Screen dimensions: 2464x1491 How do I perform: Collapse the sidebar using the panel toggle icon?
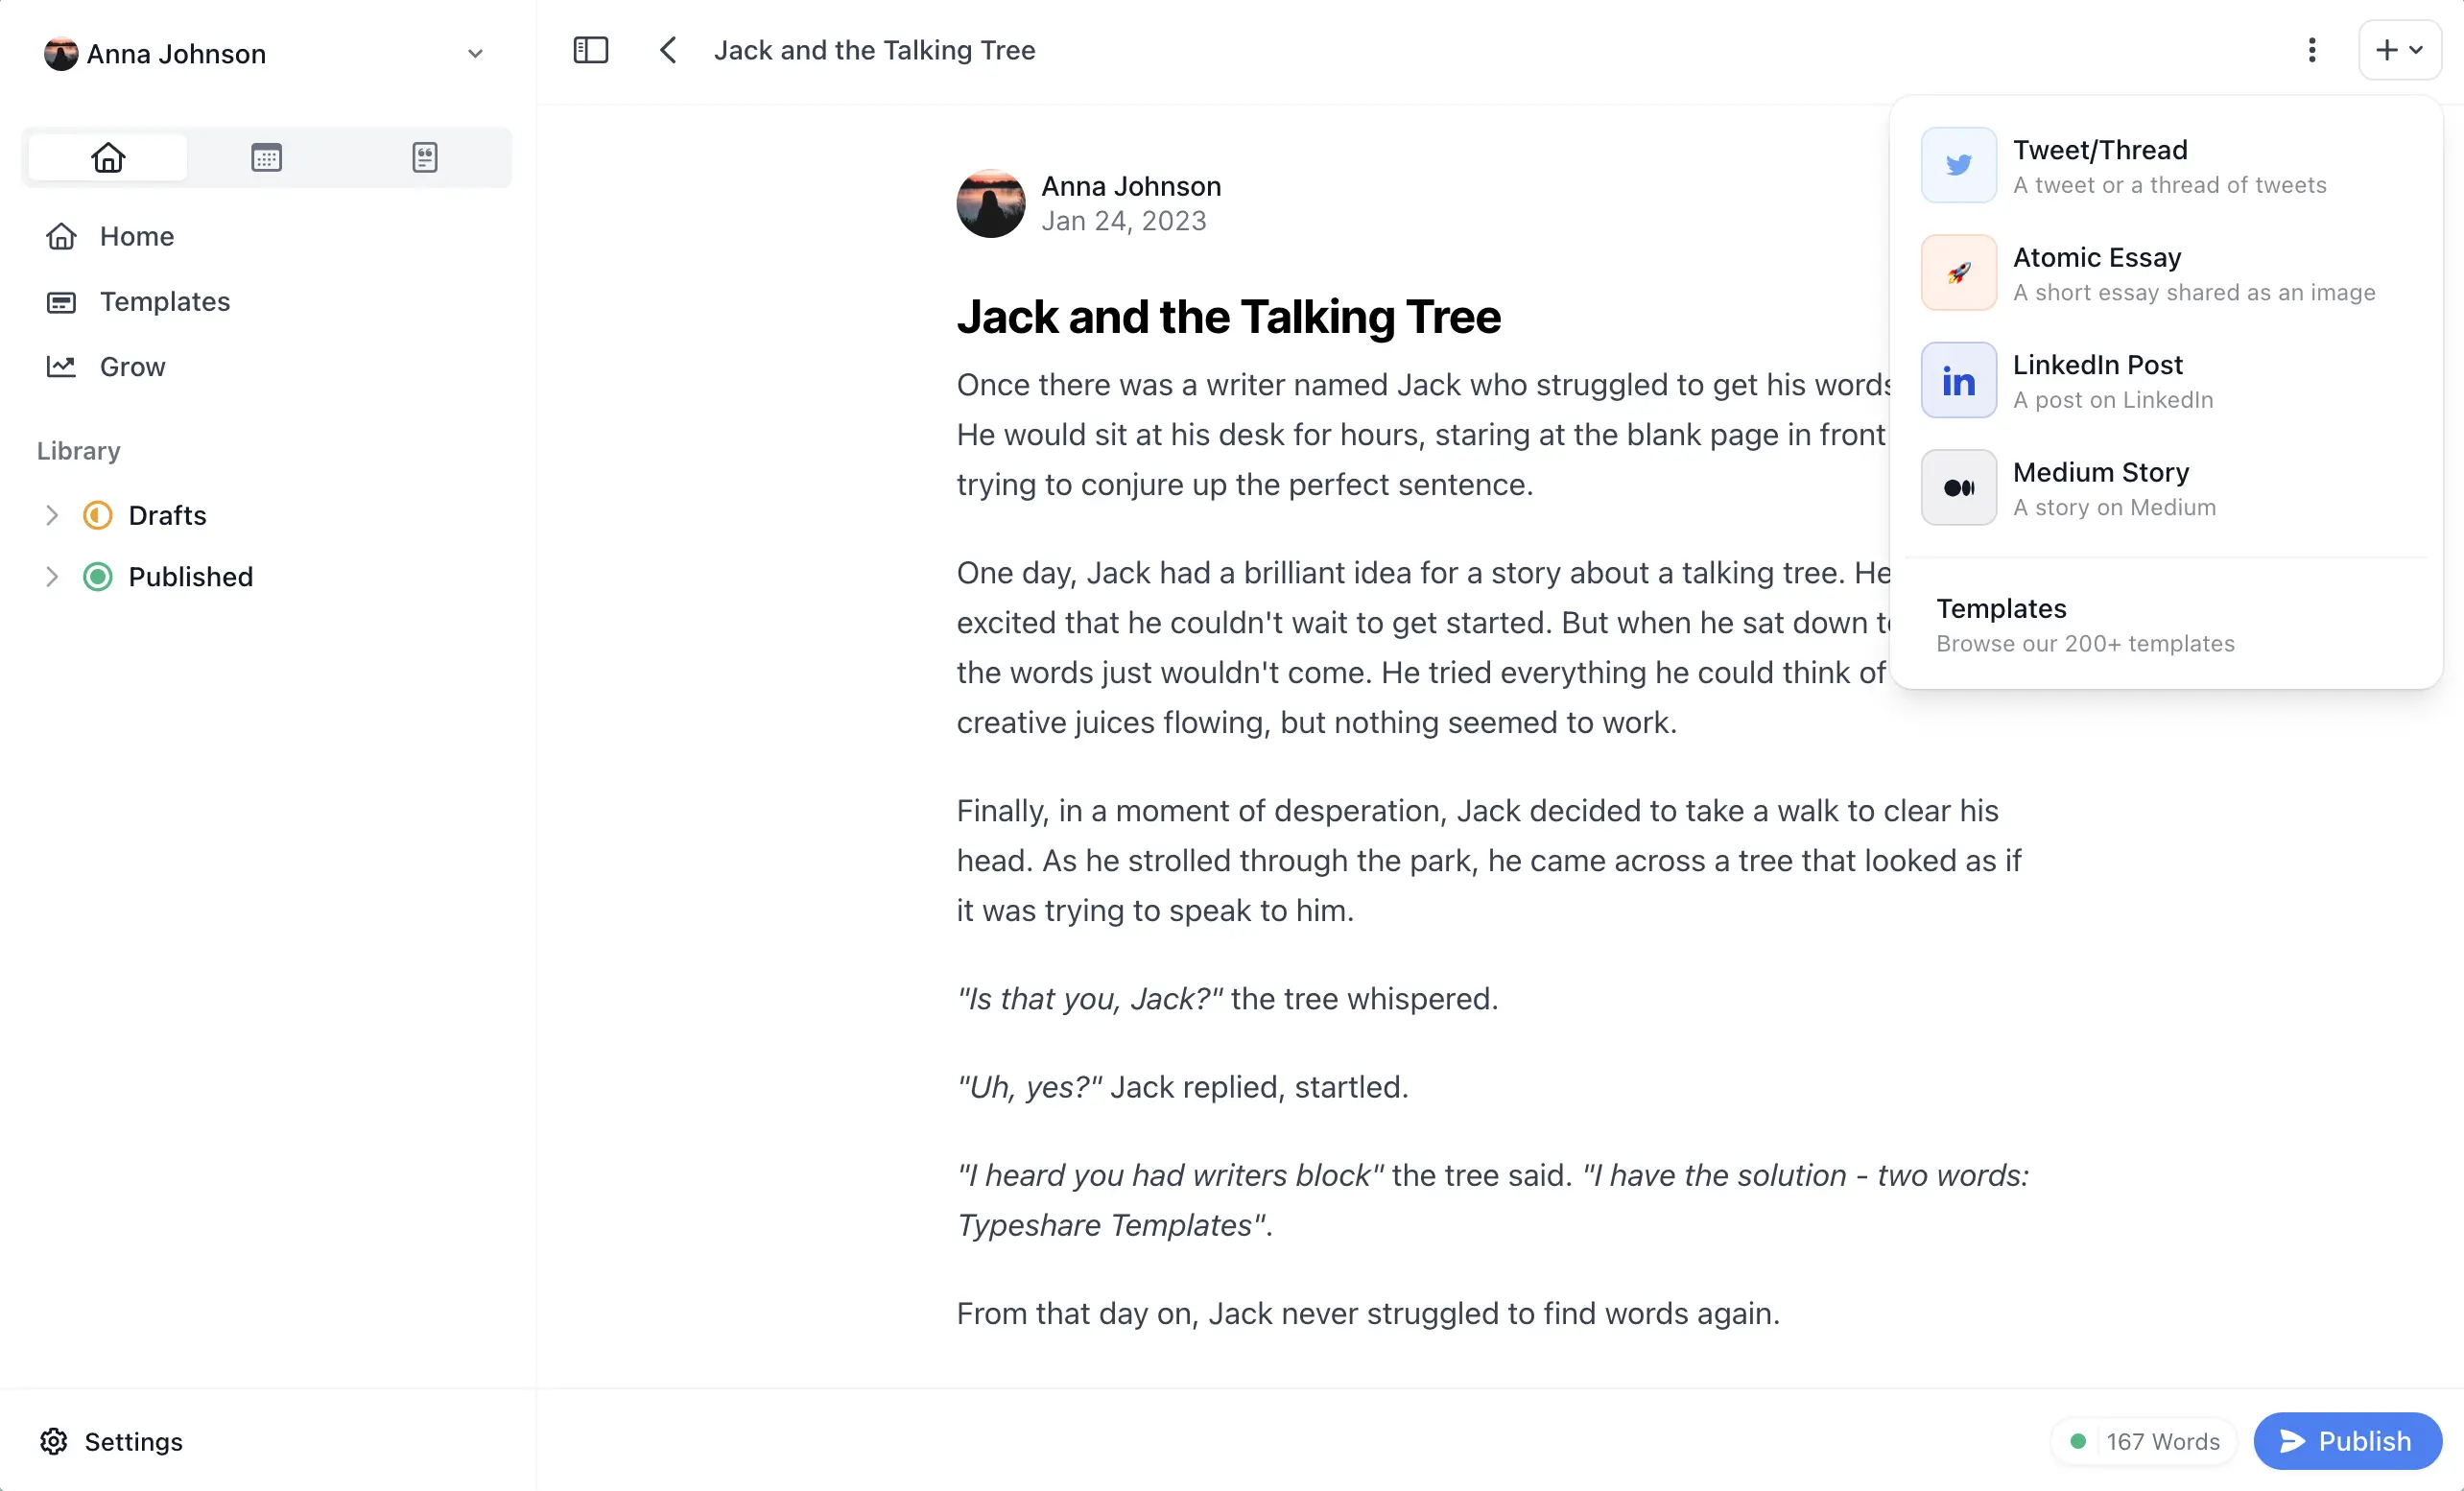pyautogui.click(x=590, y=50)
